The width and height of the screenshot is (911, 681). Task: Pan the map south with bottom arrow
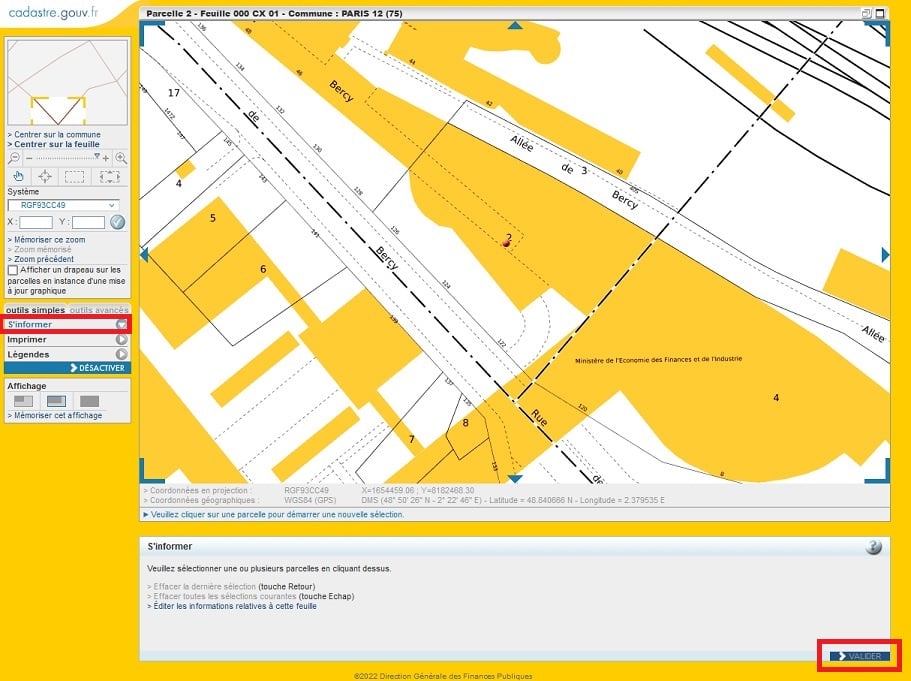(x=515, y=479)
